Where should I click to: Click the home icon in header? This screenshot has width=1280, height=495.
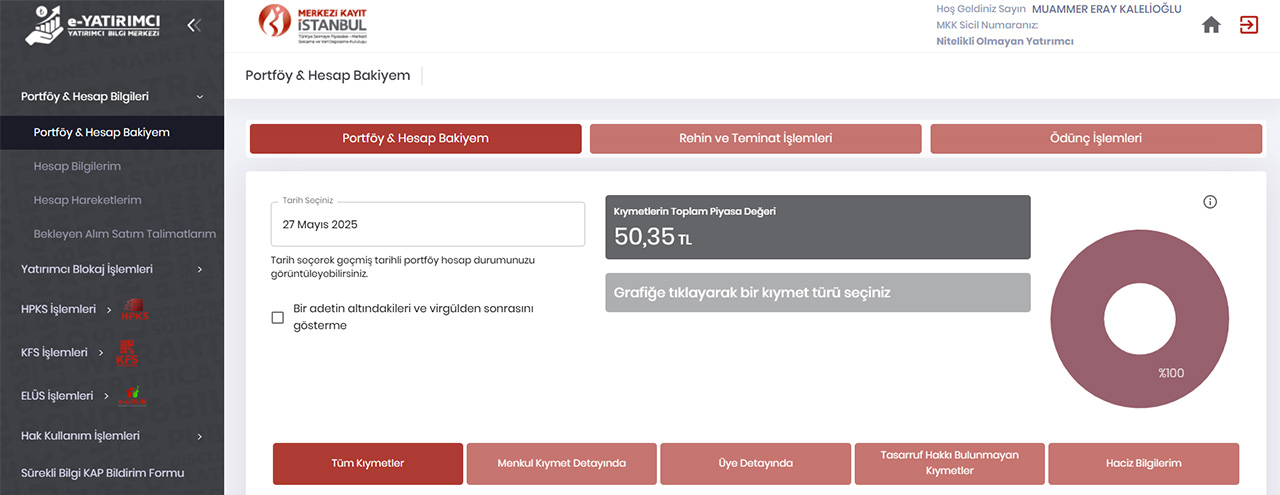[1211, 26]
